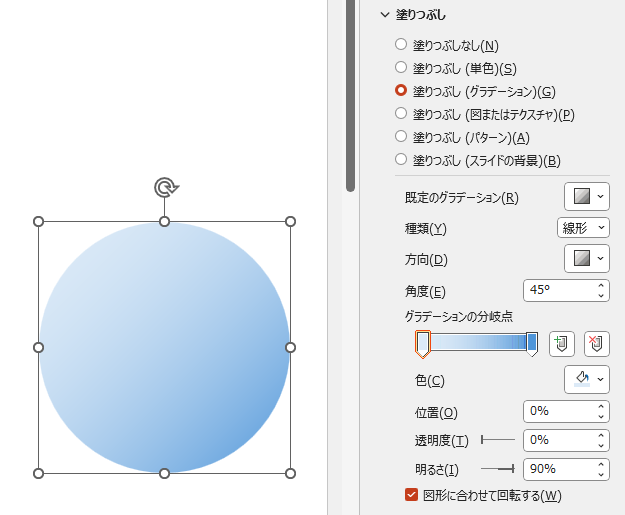Decrease 明るさ with down spinner arrow
This screenshot has height=515, width=625.
pos(601,474)
